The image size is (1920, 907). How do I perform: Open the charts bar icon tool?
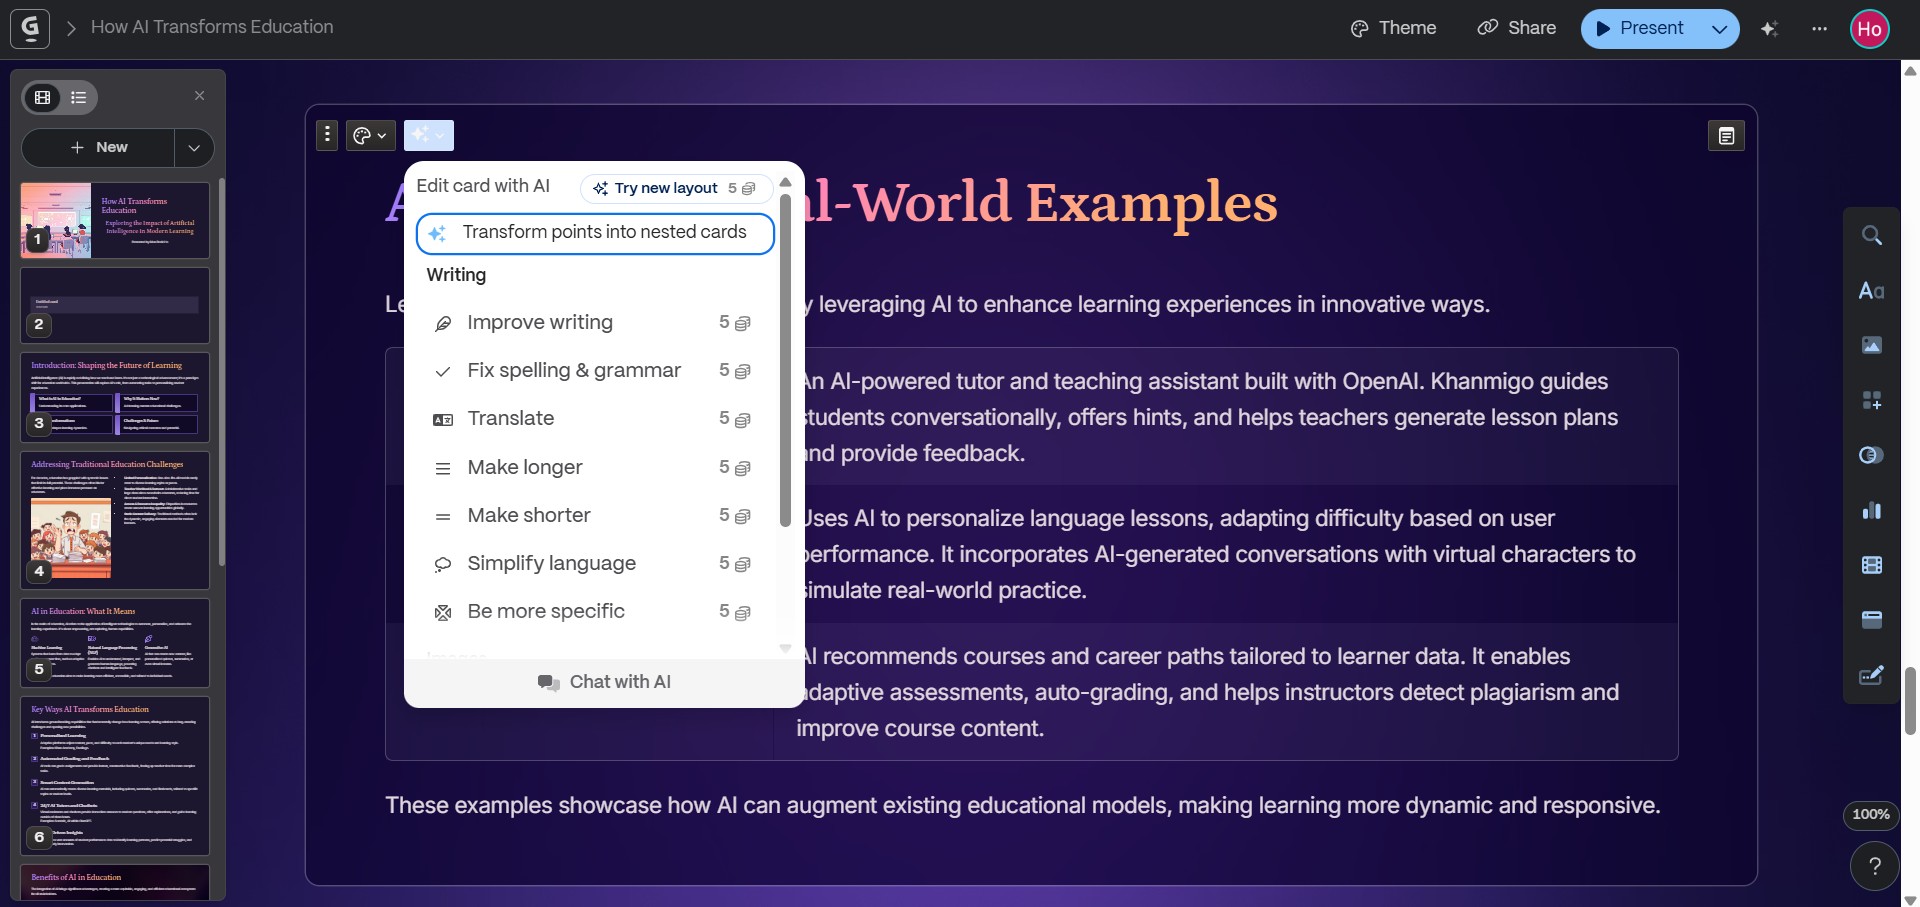[x=1872, y=510]
